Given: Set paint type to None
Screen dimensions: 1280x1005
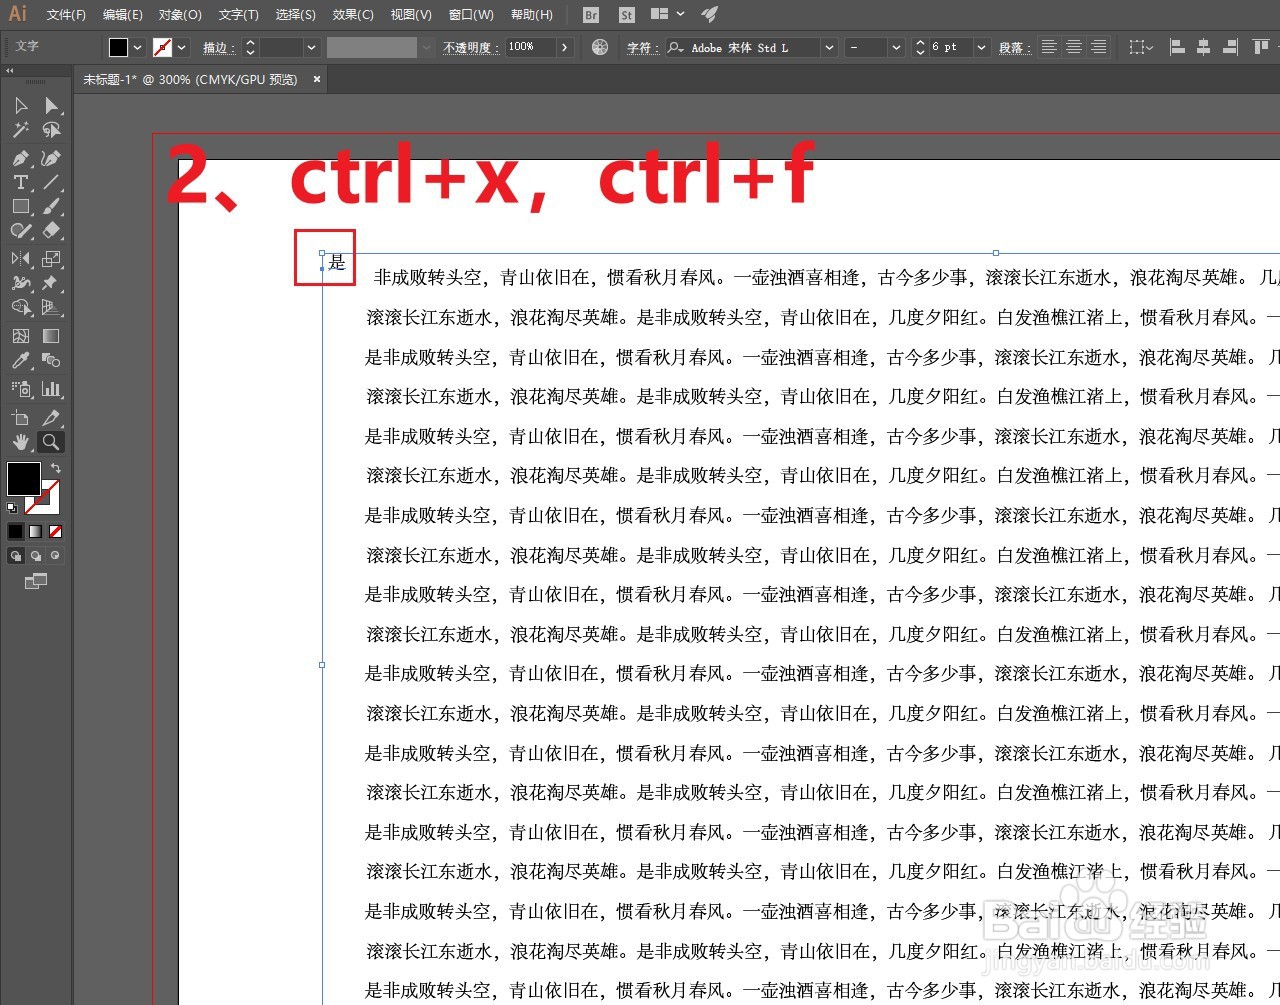Looking at the screenshot, I should point(56,531).
